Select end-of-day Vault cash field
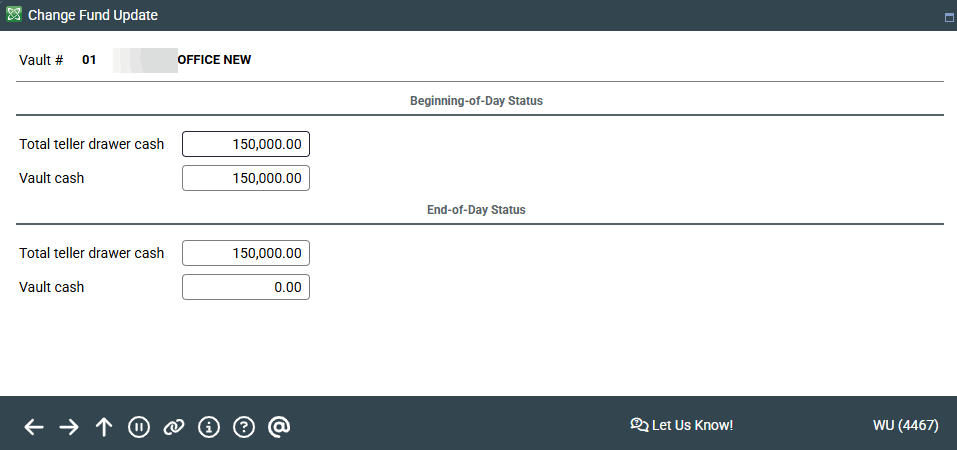The width and height of the screenshot is (957, 450). 246,287
